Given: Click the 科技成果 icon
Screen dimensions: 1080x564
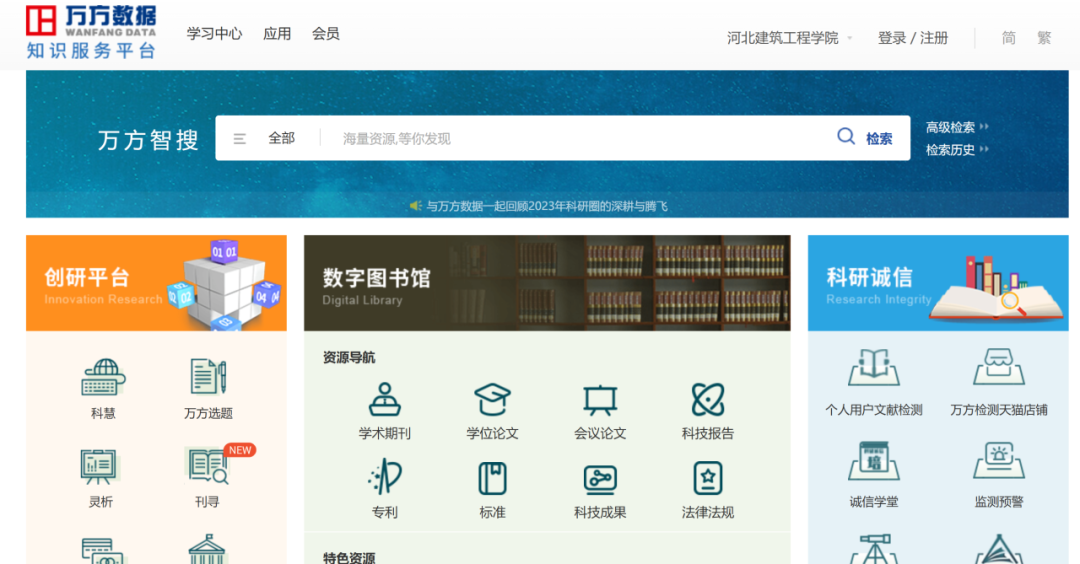Looking at the screenshot, I should point(600,480).
